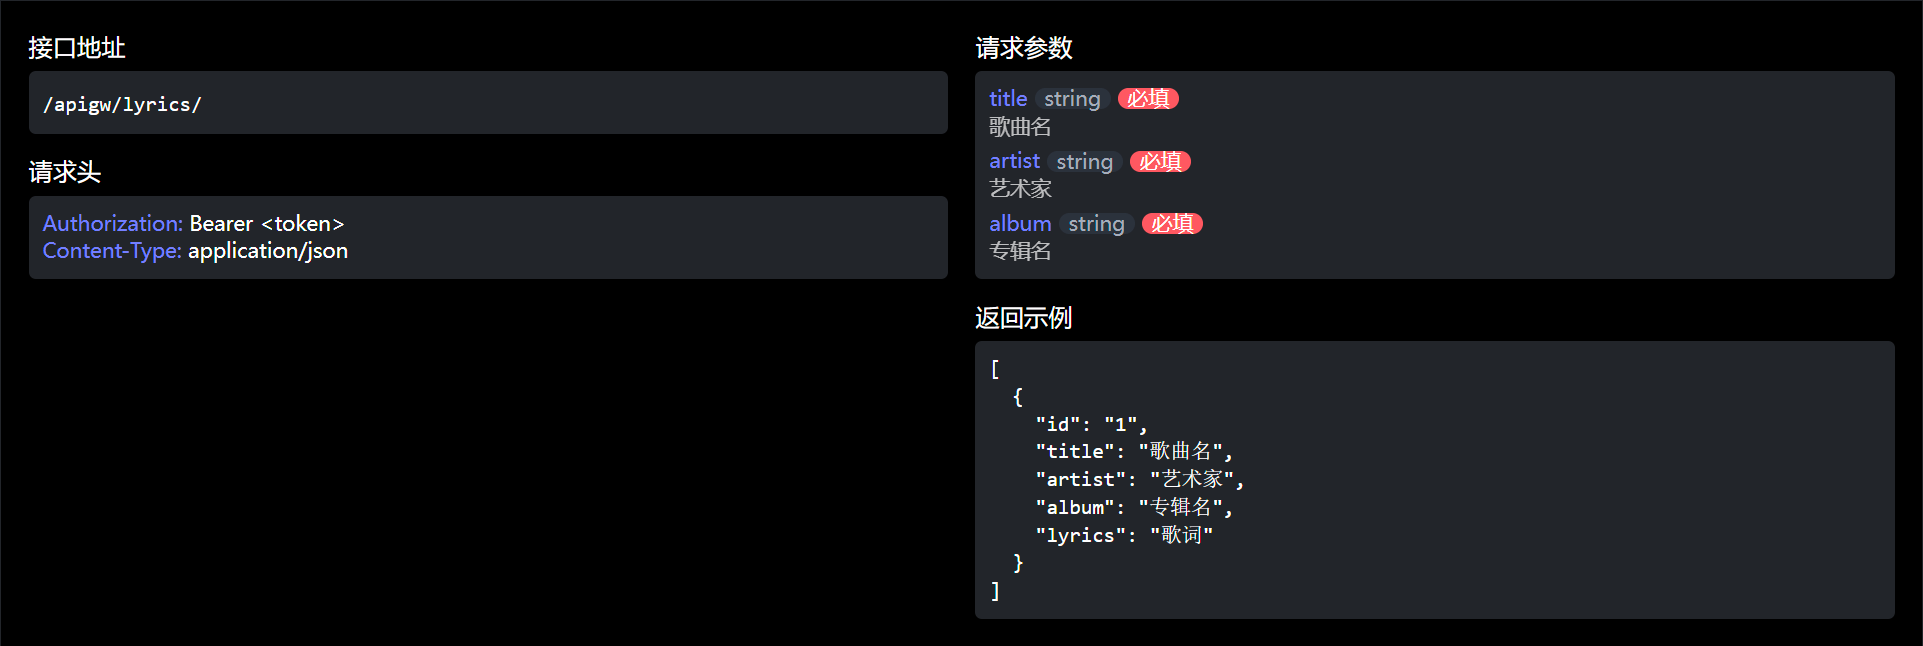The width and height of the screenshot is (1923, 646).
Task: Click the Authorization header name
Action: click(112, 223)
